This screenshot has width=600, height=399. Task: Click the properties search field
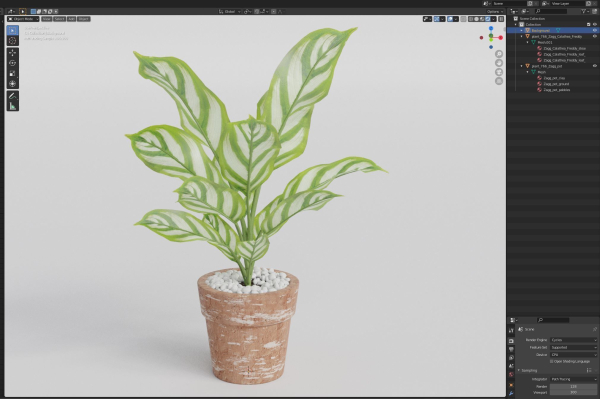[x=553, y=320]
